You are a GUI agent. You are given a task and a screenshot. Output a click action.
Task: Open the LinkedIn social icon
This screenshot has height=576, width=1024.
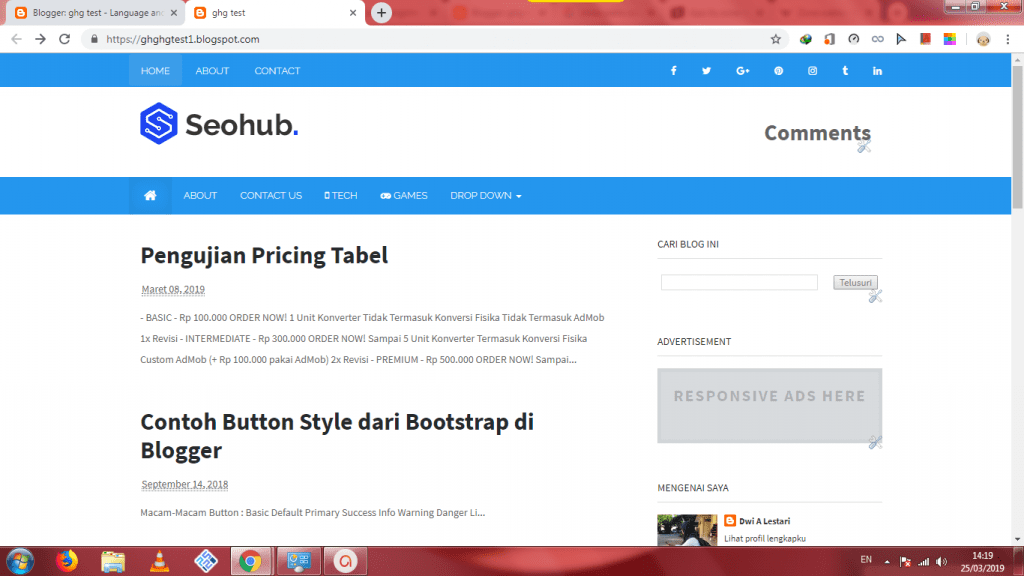(877, 71)
